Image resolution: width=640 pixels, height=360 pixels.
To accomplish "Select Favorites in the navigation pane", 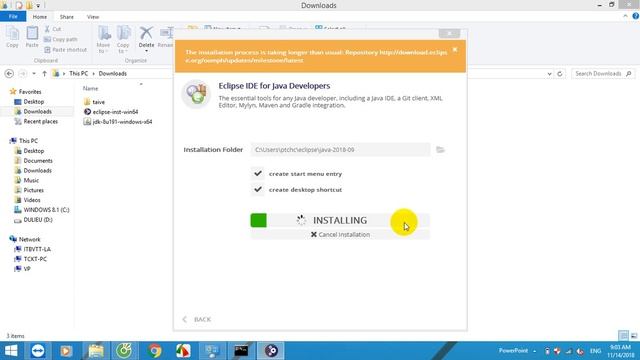I will tap(30, 92).
